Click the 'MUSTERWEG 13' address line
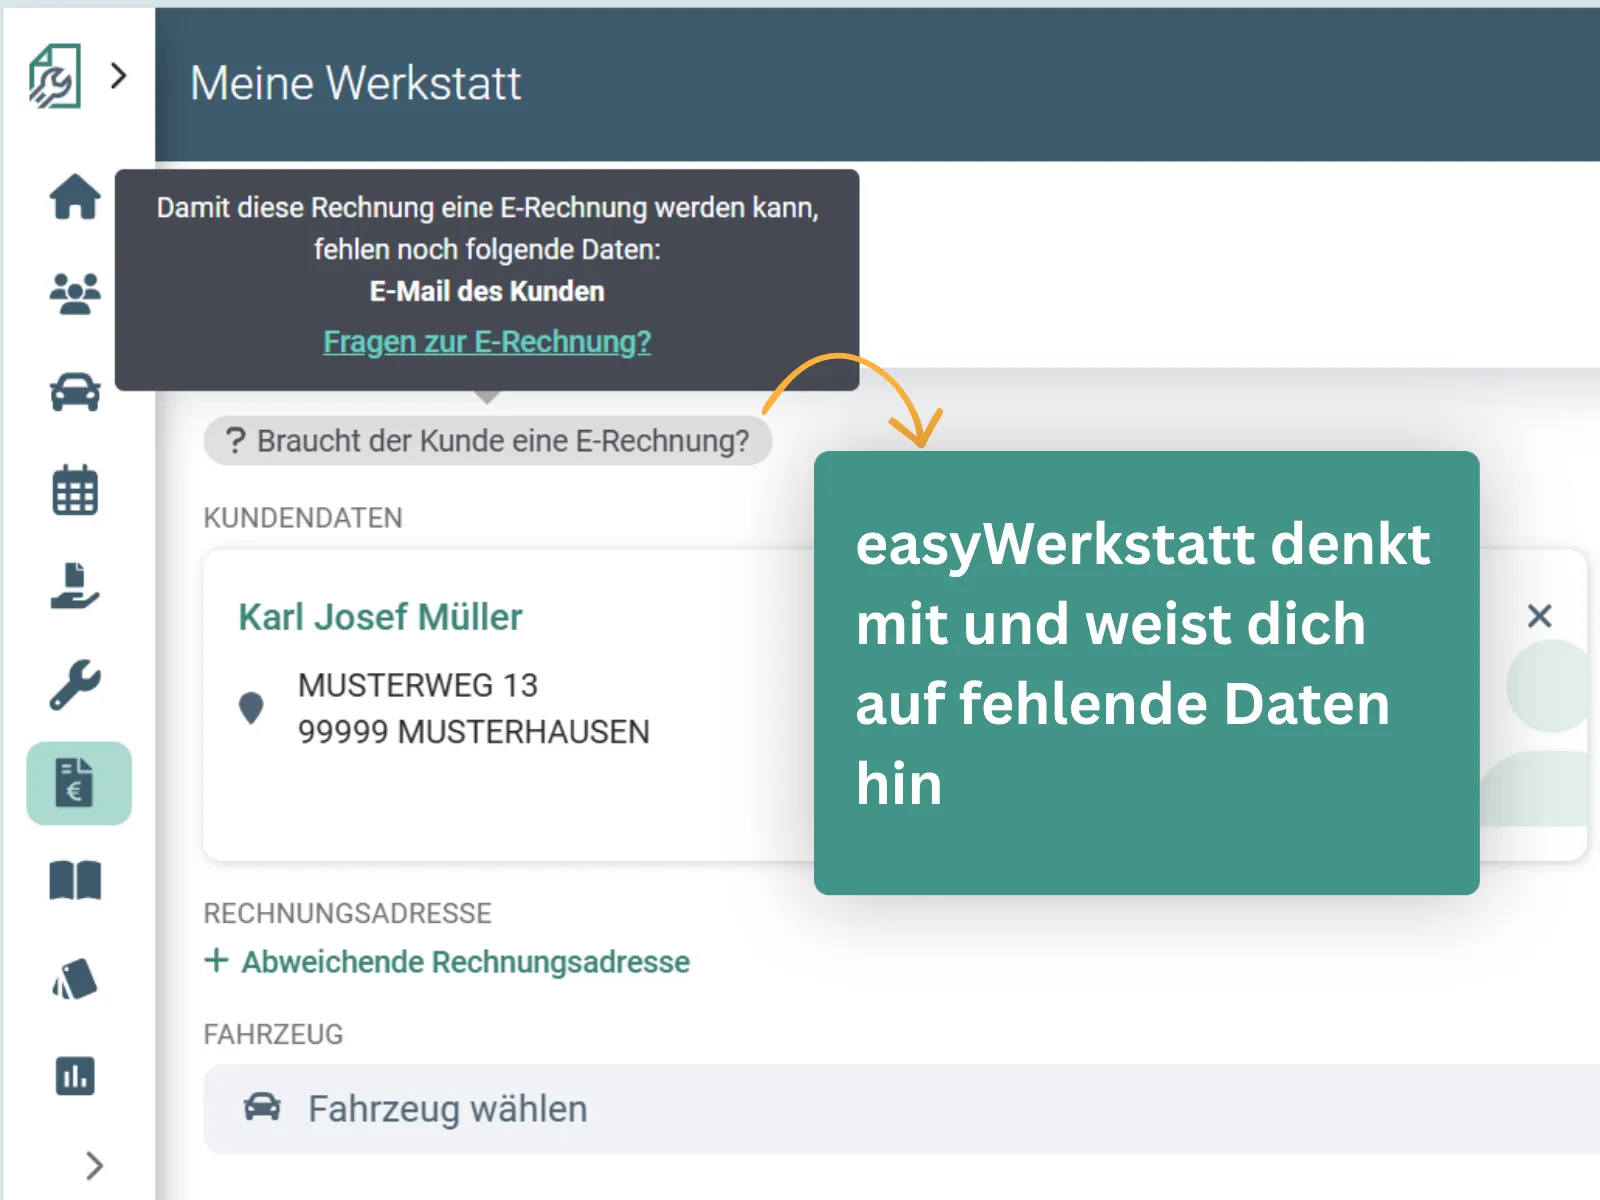Screen dimensions: 1600x1200 point(418,686)
